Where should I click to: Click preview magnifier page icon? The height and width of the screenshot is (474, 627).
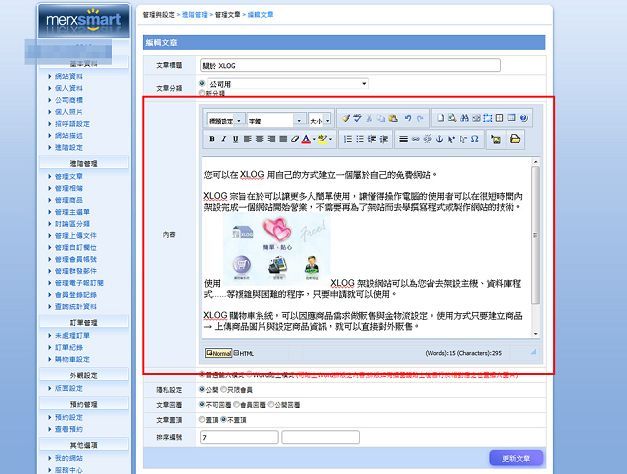(452, 118)
